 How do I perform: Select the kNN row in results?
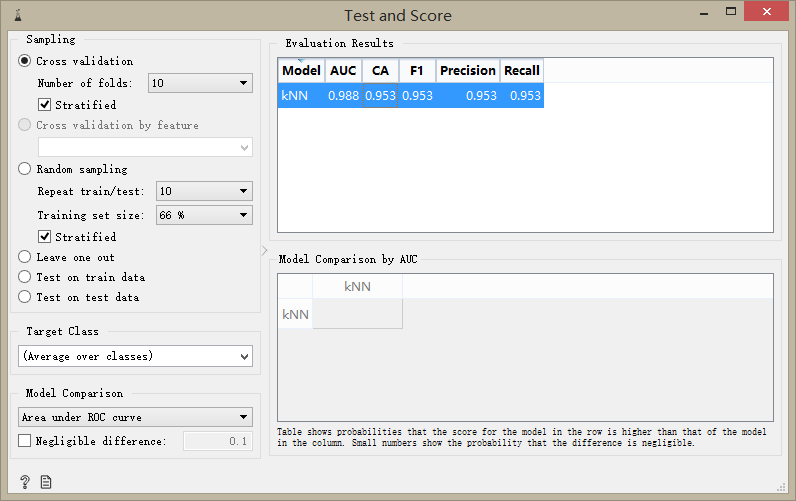pyautogui.click(x=411, y=95)
